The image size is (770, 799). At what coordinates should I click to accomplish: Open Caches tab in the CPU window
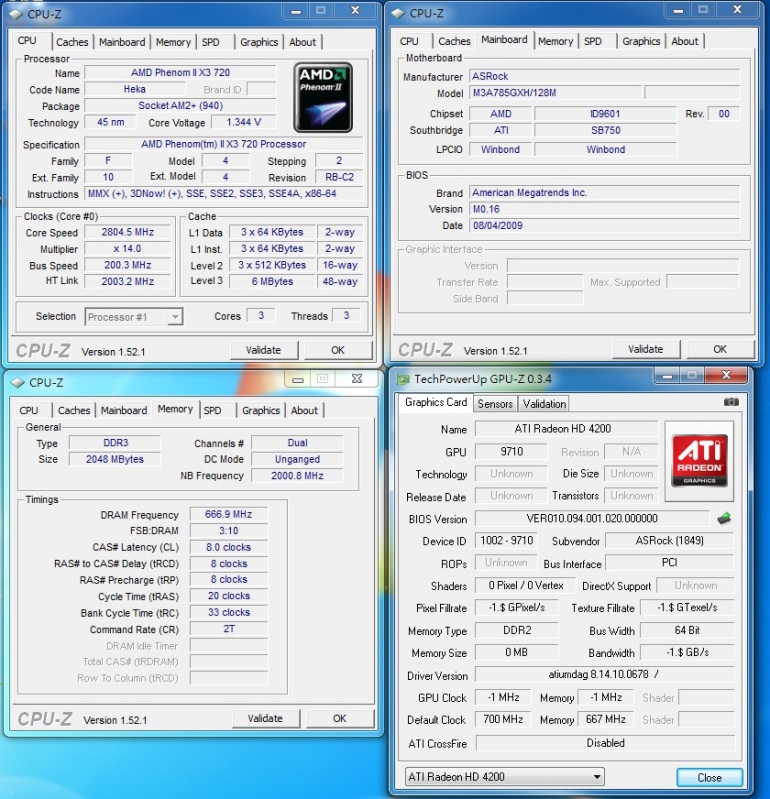[x=72, y=42]
